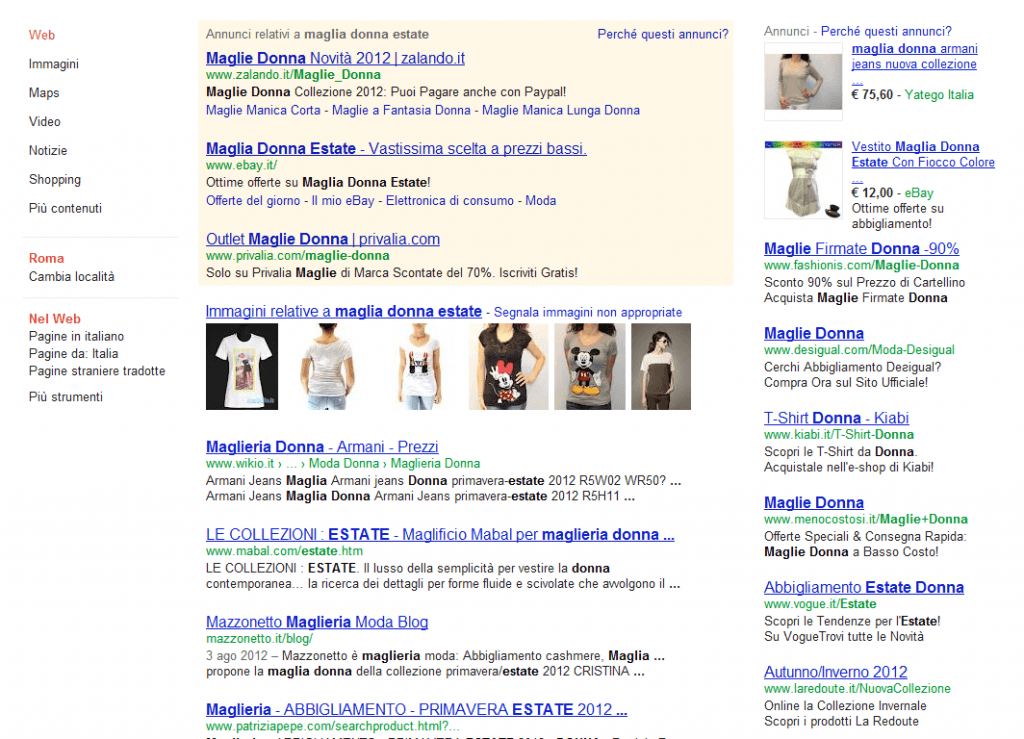Image resolution: width=1024 pixels, height=739 pixels.
Task: Filter by Pagine straniere tradotte
Action: pos(97,371)
